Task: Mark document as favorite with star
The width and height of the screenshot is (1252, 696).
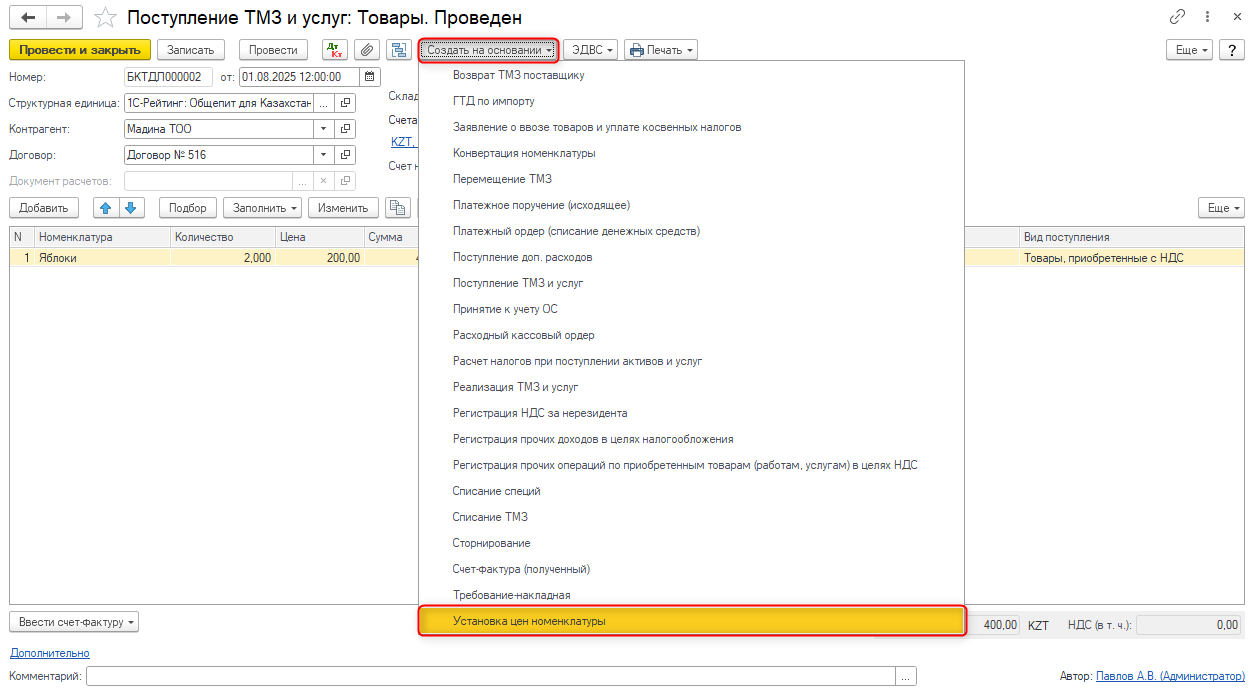Action: click(x=105, y=18)
